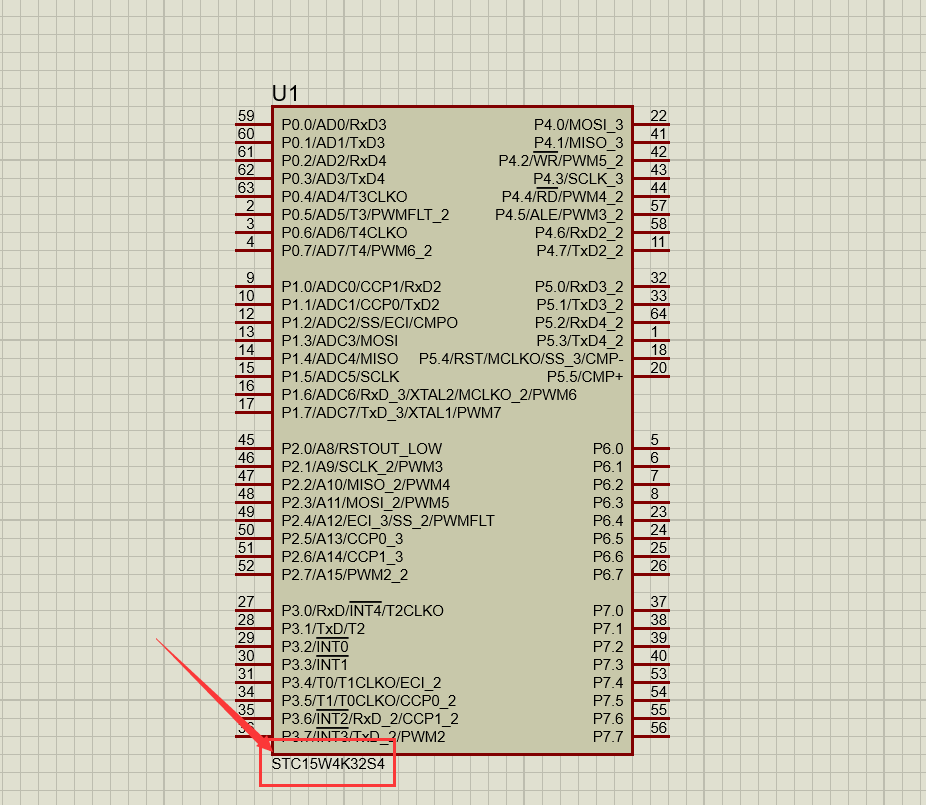
Task: Select pin label P5.1/TxD3_2
Action: (x=579, y=305)
